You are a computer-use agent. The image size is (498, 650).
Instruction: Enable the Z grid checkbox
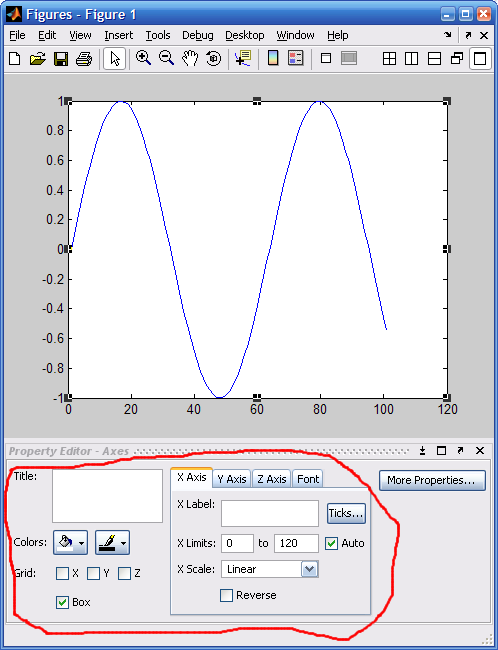tap(125, 573)
